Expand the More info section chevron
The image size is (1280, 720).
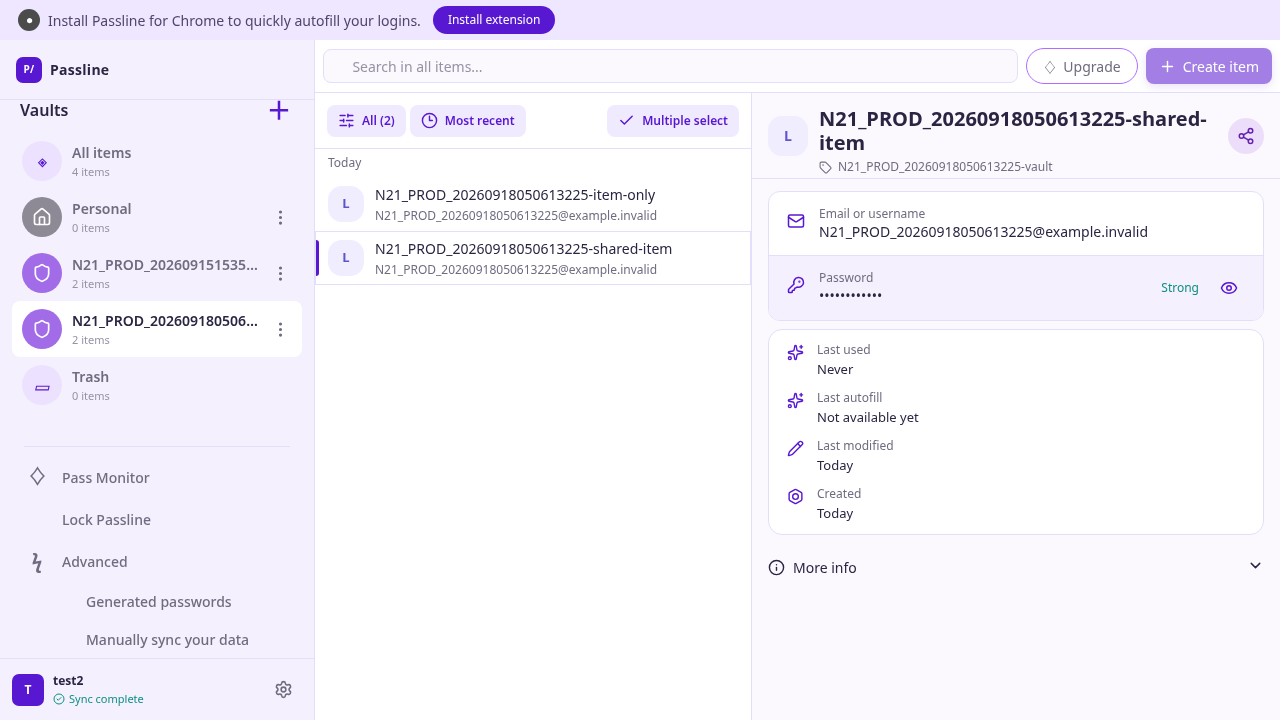click(1256, 566)
